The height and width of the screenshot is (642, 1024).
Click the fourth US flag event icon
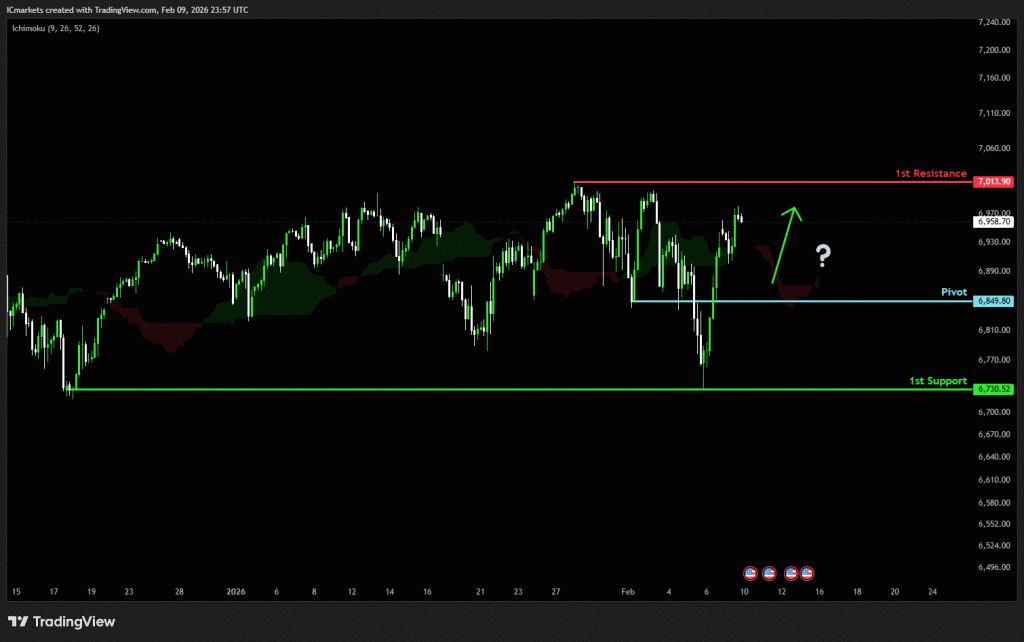pos(807,573)
